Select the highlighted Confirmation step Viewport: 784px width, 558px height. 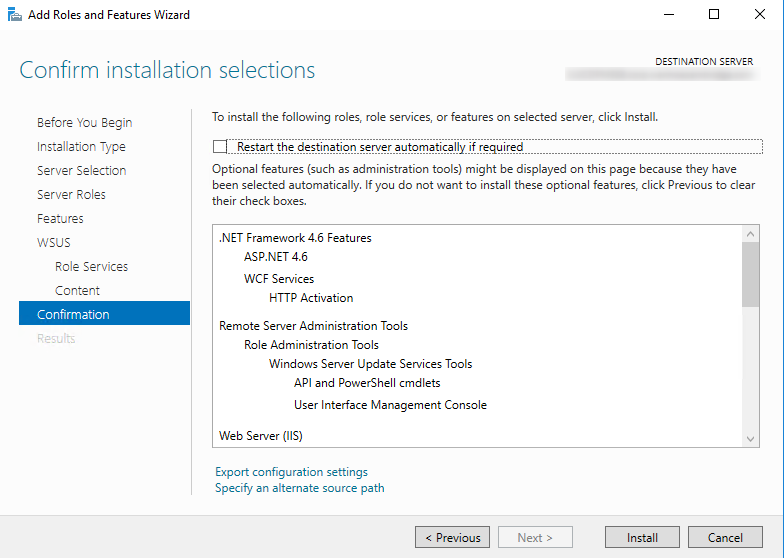point(104,314)
